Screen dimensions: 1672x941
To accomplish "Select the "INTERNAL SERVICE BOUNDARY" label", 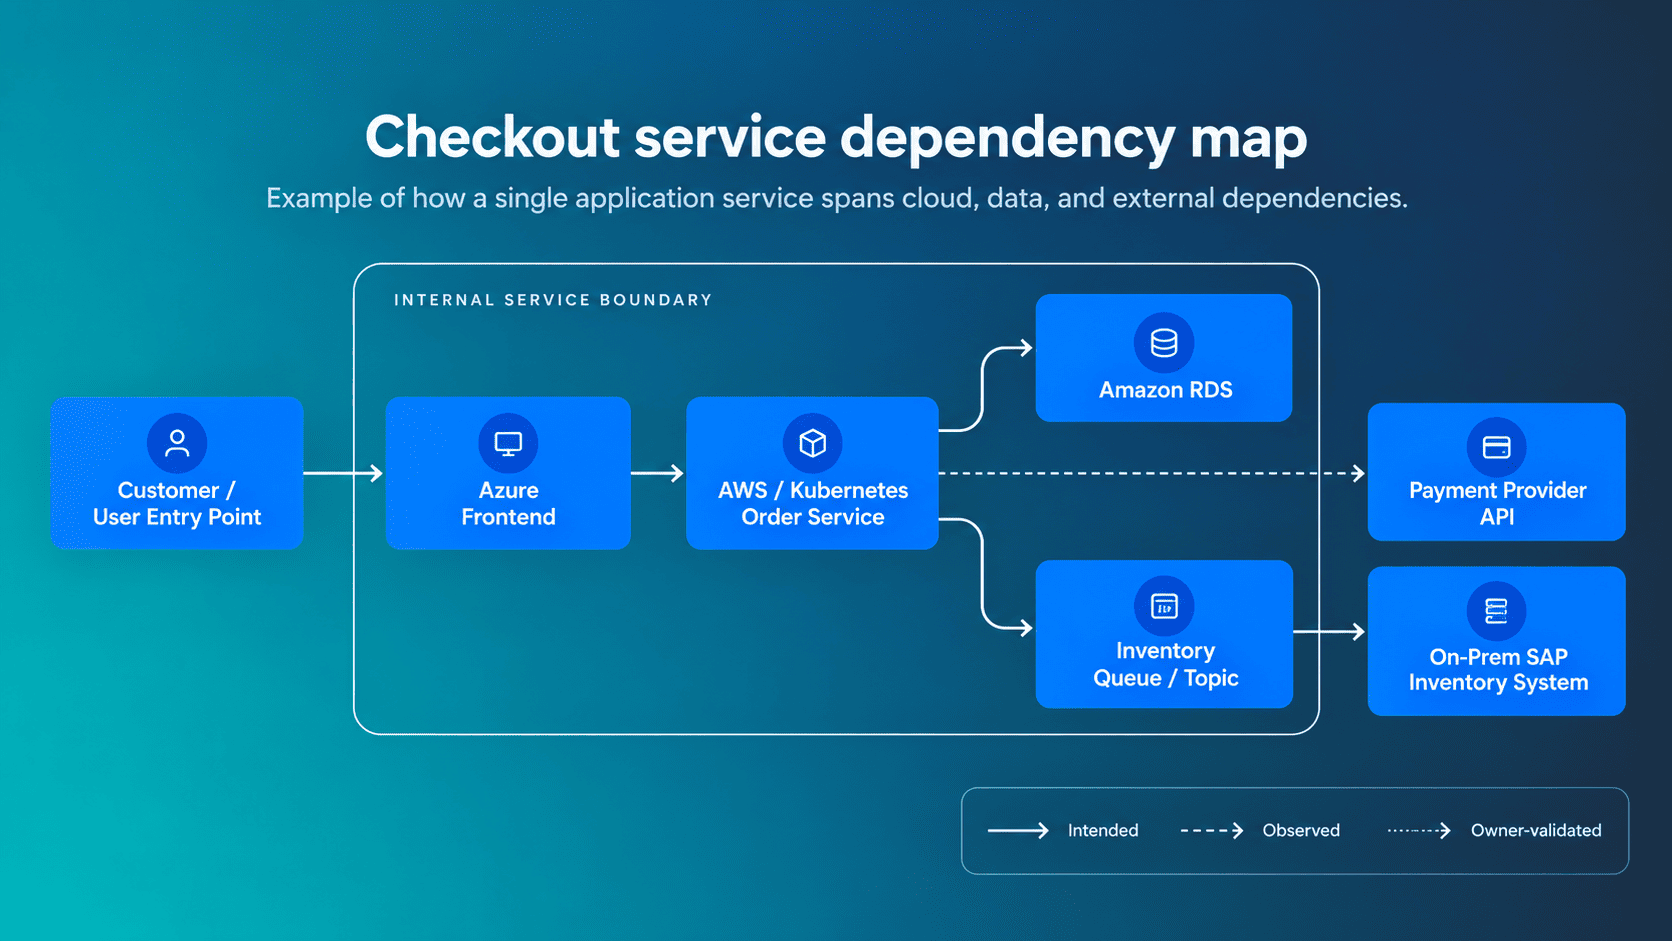I will (553, 300).
